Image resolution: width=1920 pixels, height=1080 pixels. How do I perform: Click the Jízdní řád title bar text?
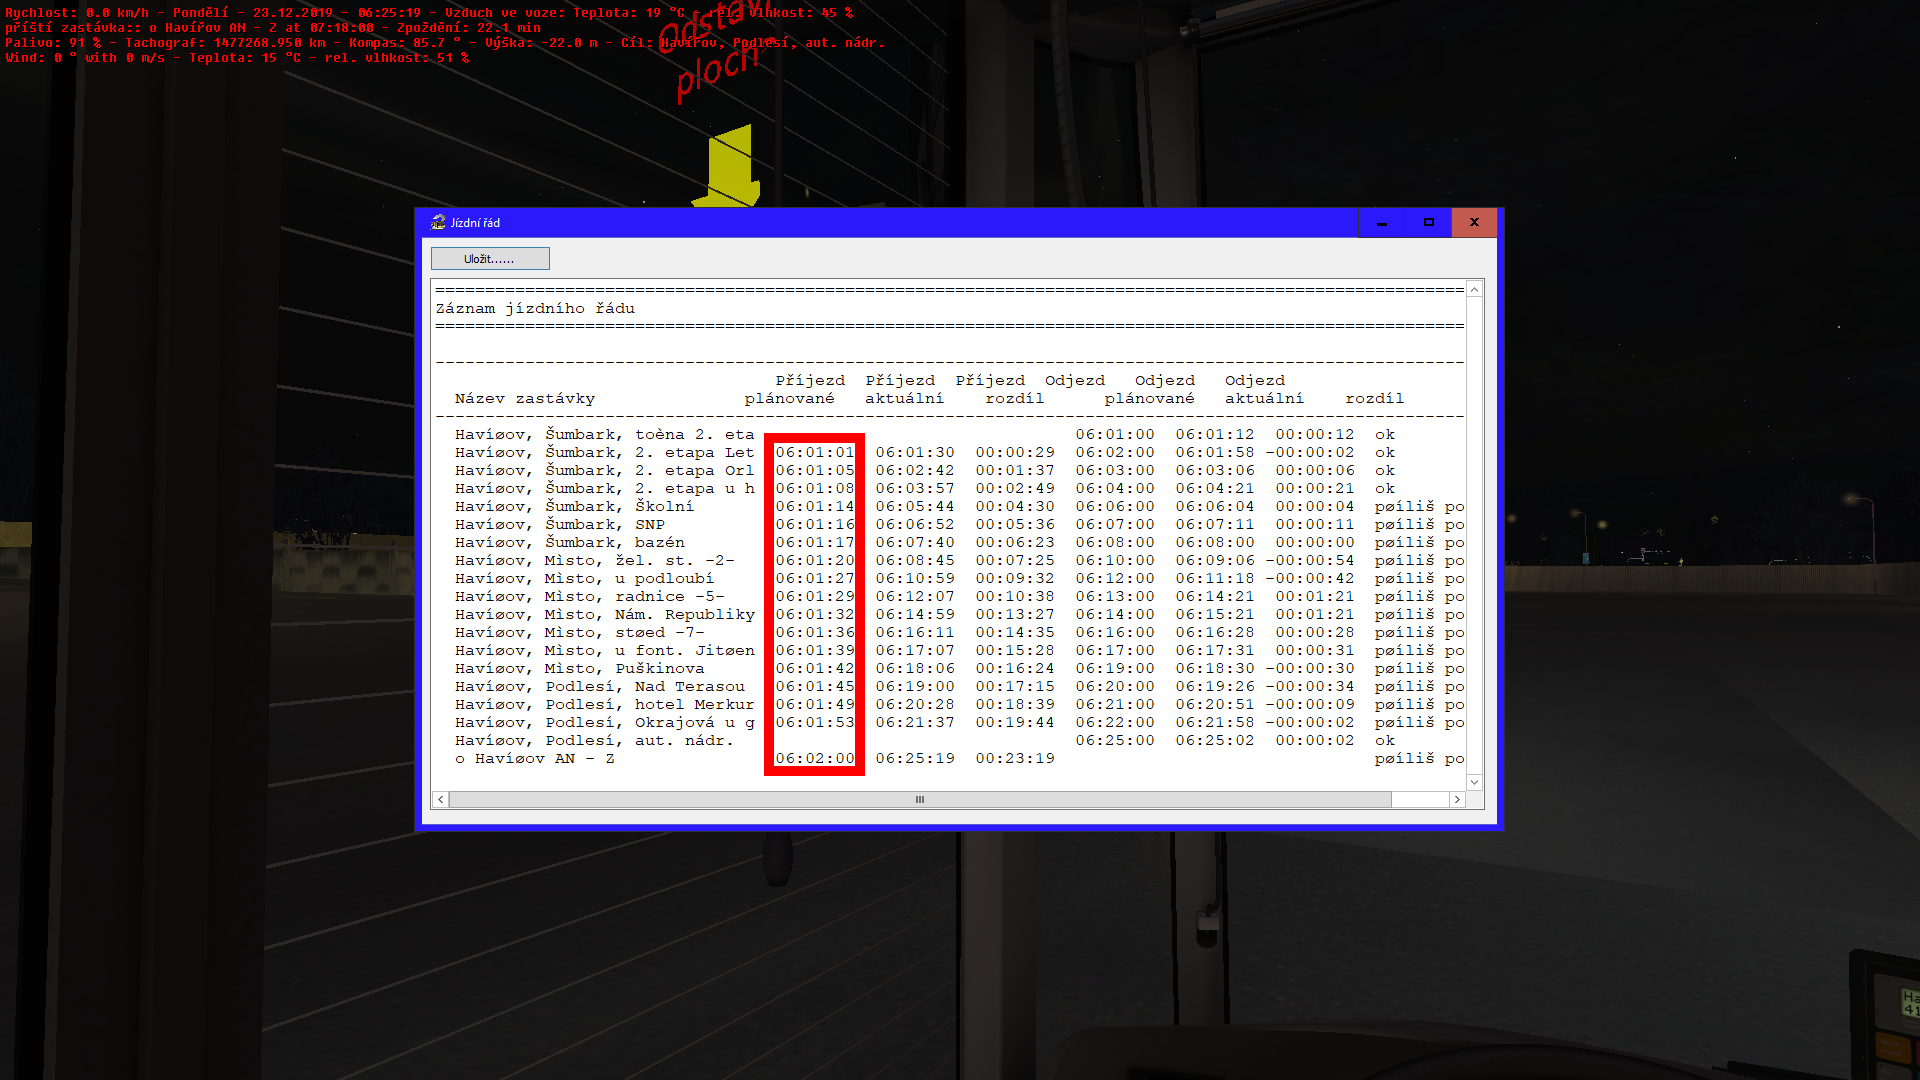(475, 222)
